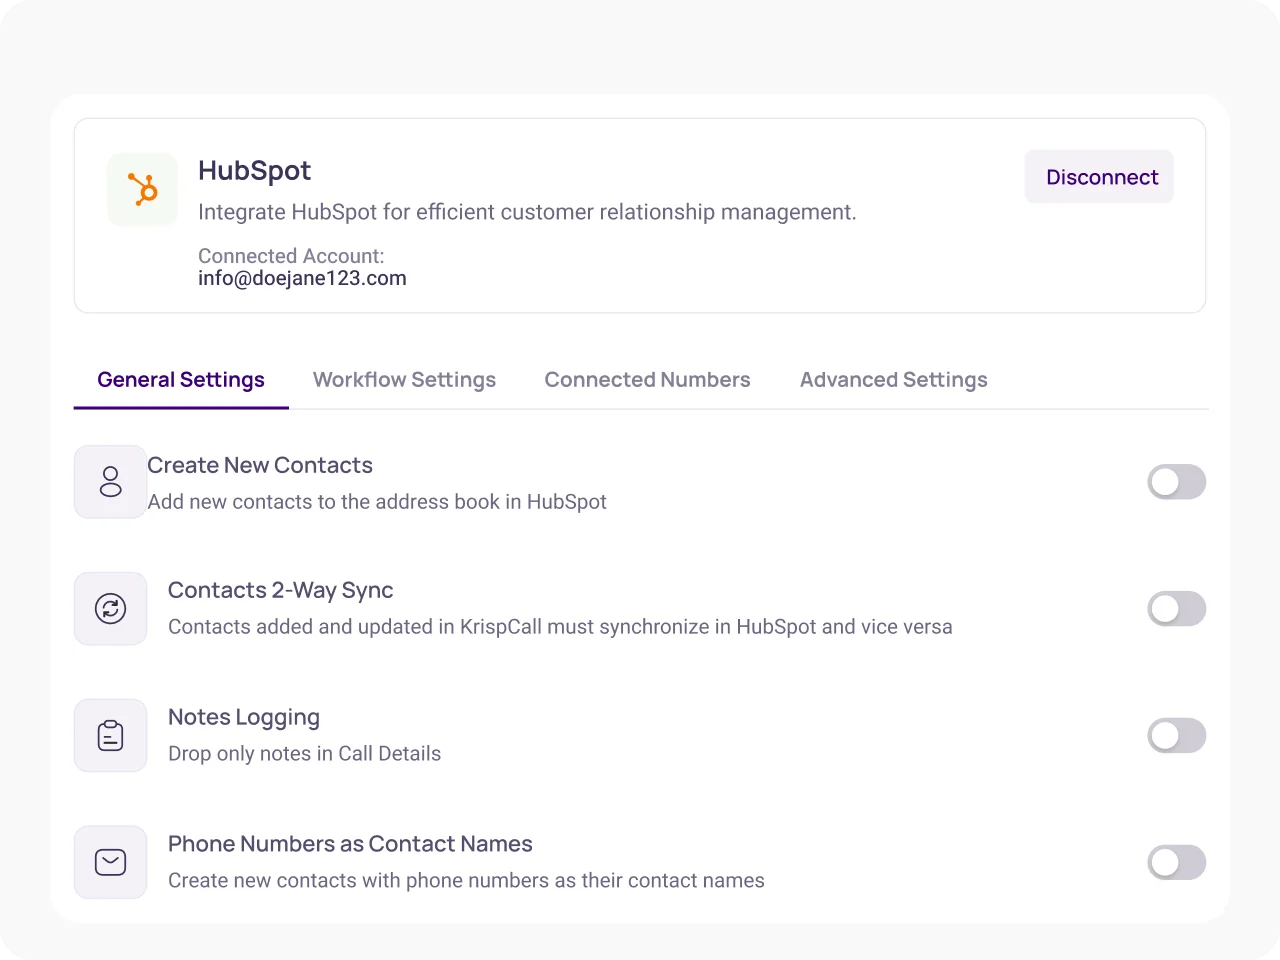Select the General Settings tab
Viewport: 1280px width, 960px height.
[x=181, y=380]
